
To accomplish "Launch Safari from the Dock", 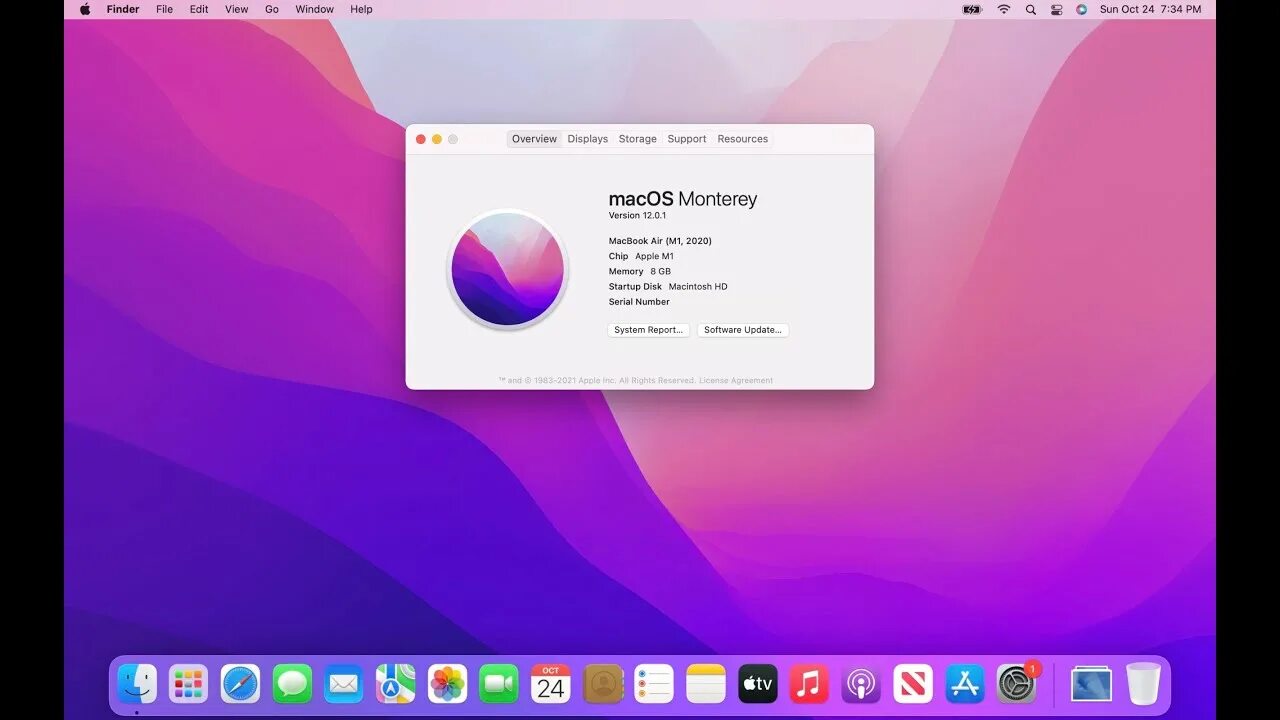I will 240,684.
